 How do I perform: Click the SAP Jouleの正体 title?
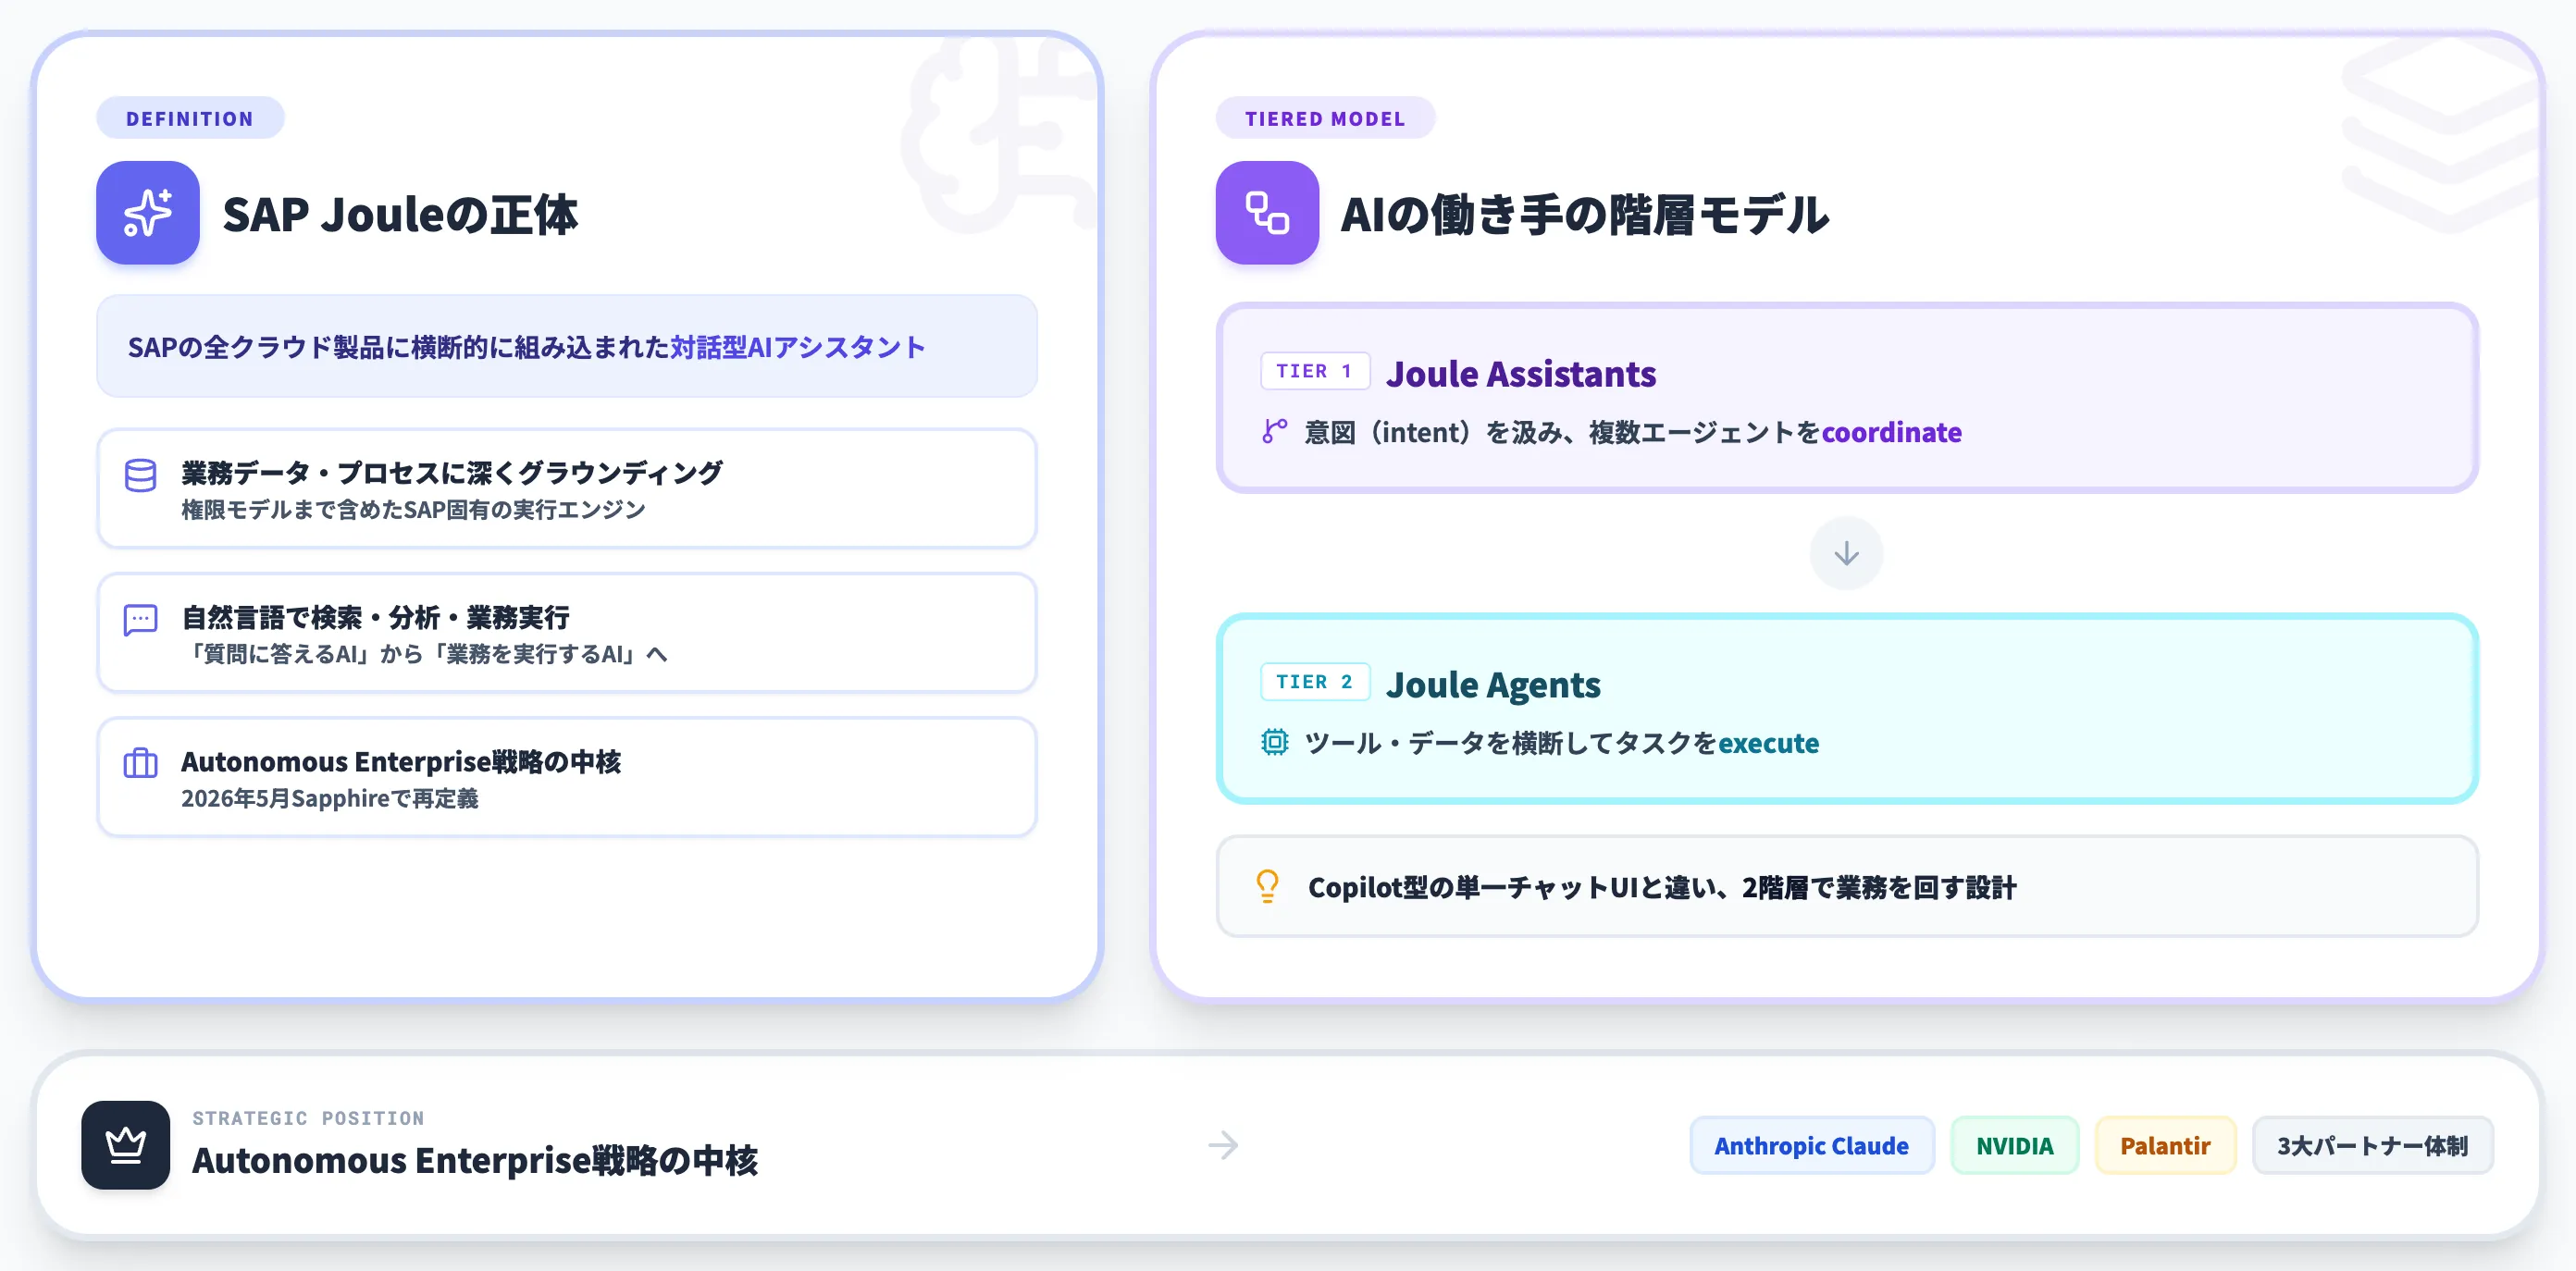pos(400,214)
